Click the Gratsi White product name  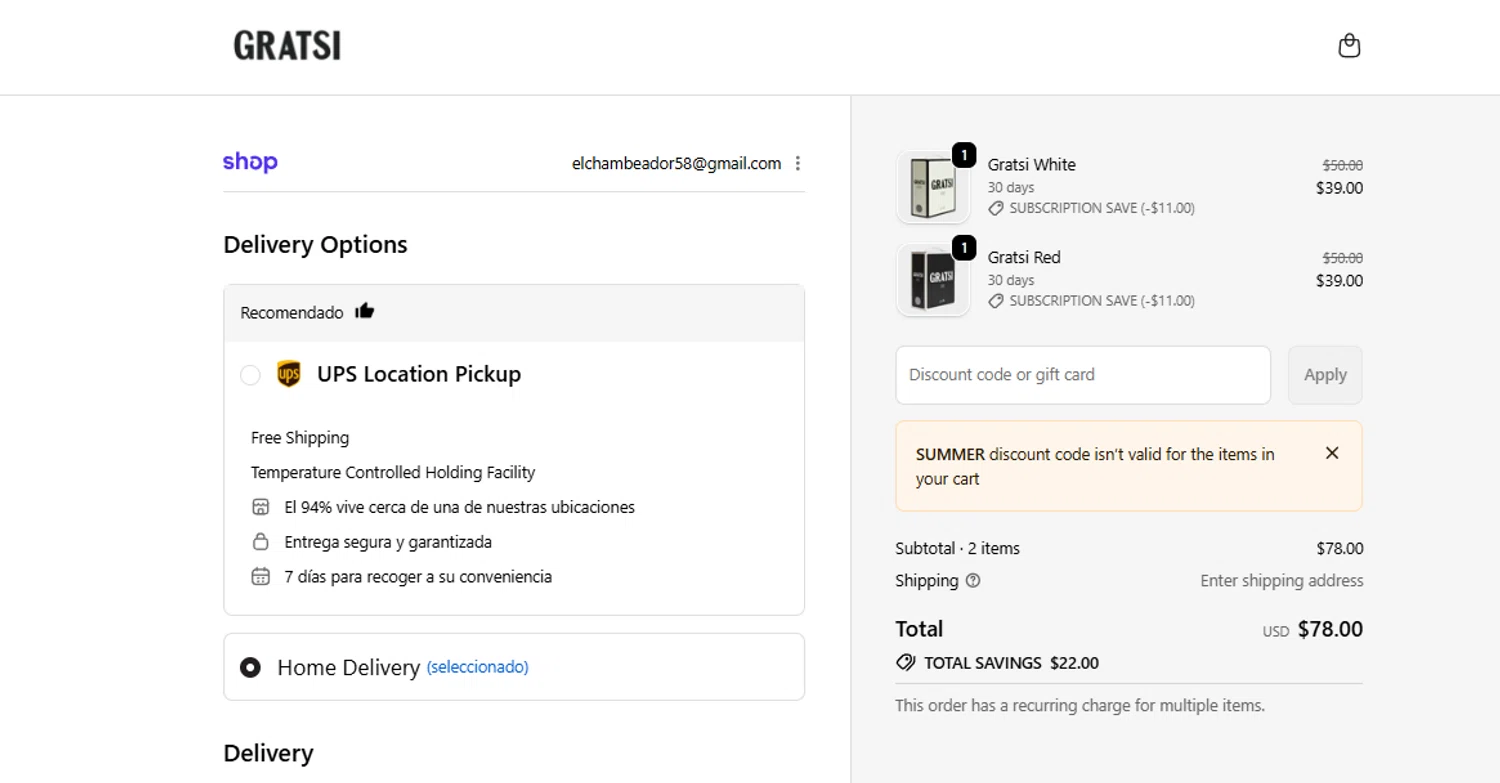1032,165
